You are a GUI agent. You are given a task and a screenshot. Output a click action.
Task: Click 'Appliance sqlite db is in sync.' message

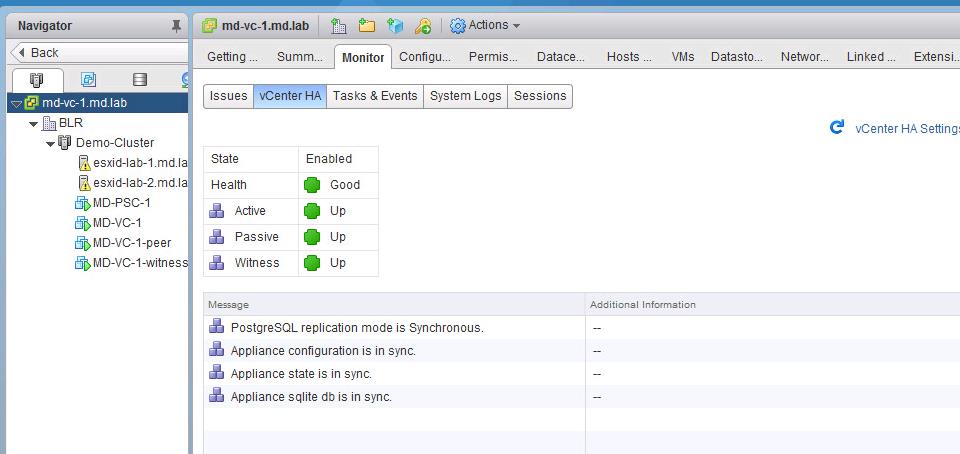(x=311, y=397)
